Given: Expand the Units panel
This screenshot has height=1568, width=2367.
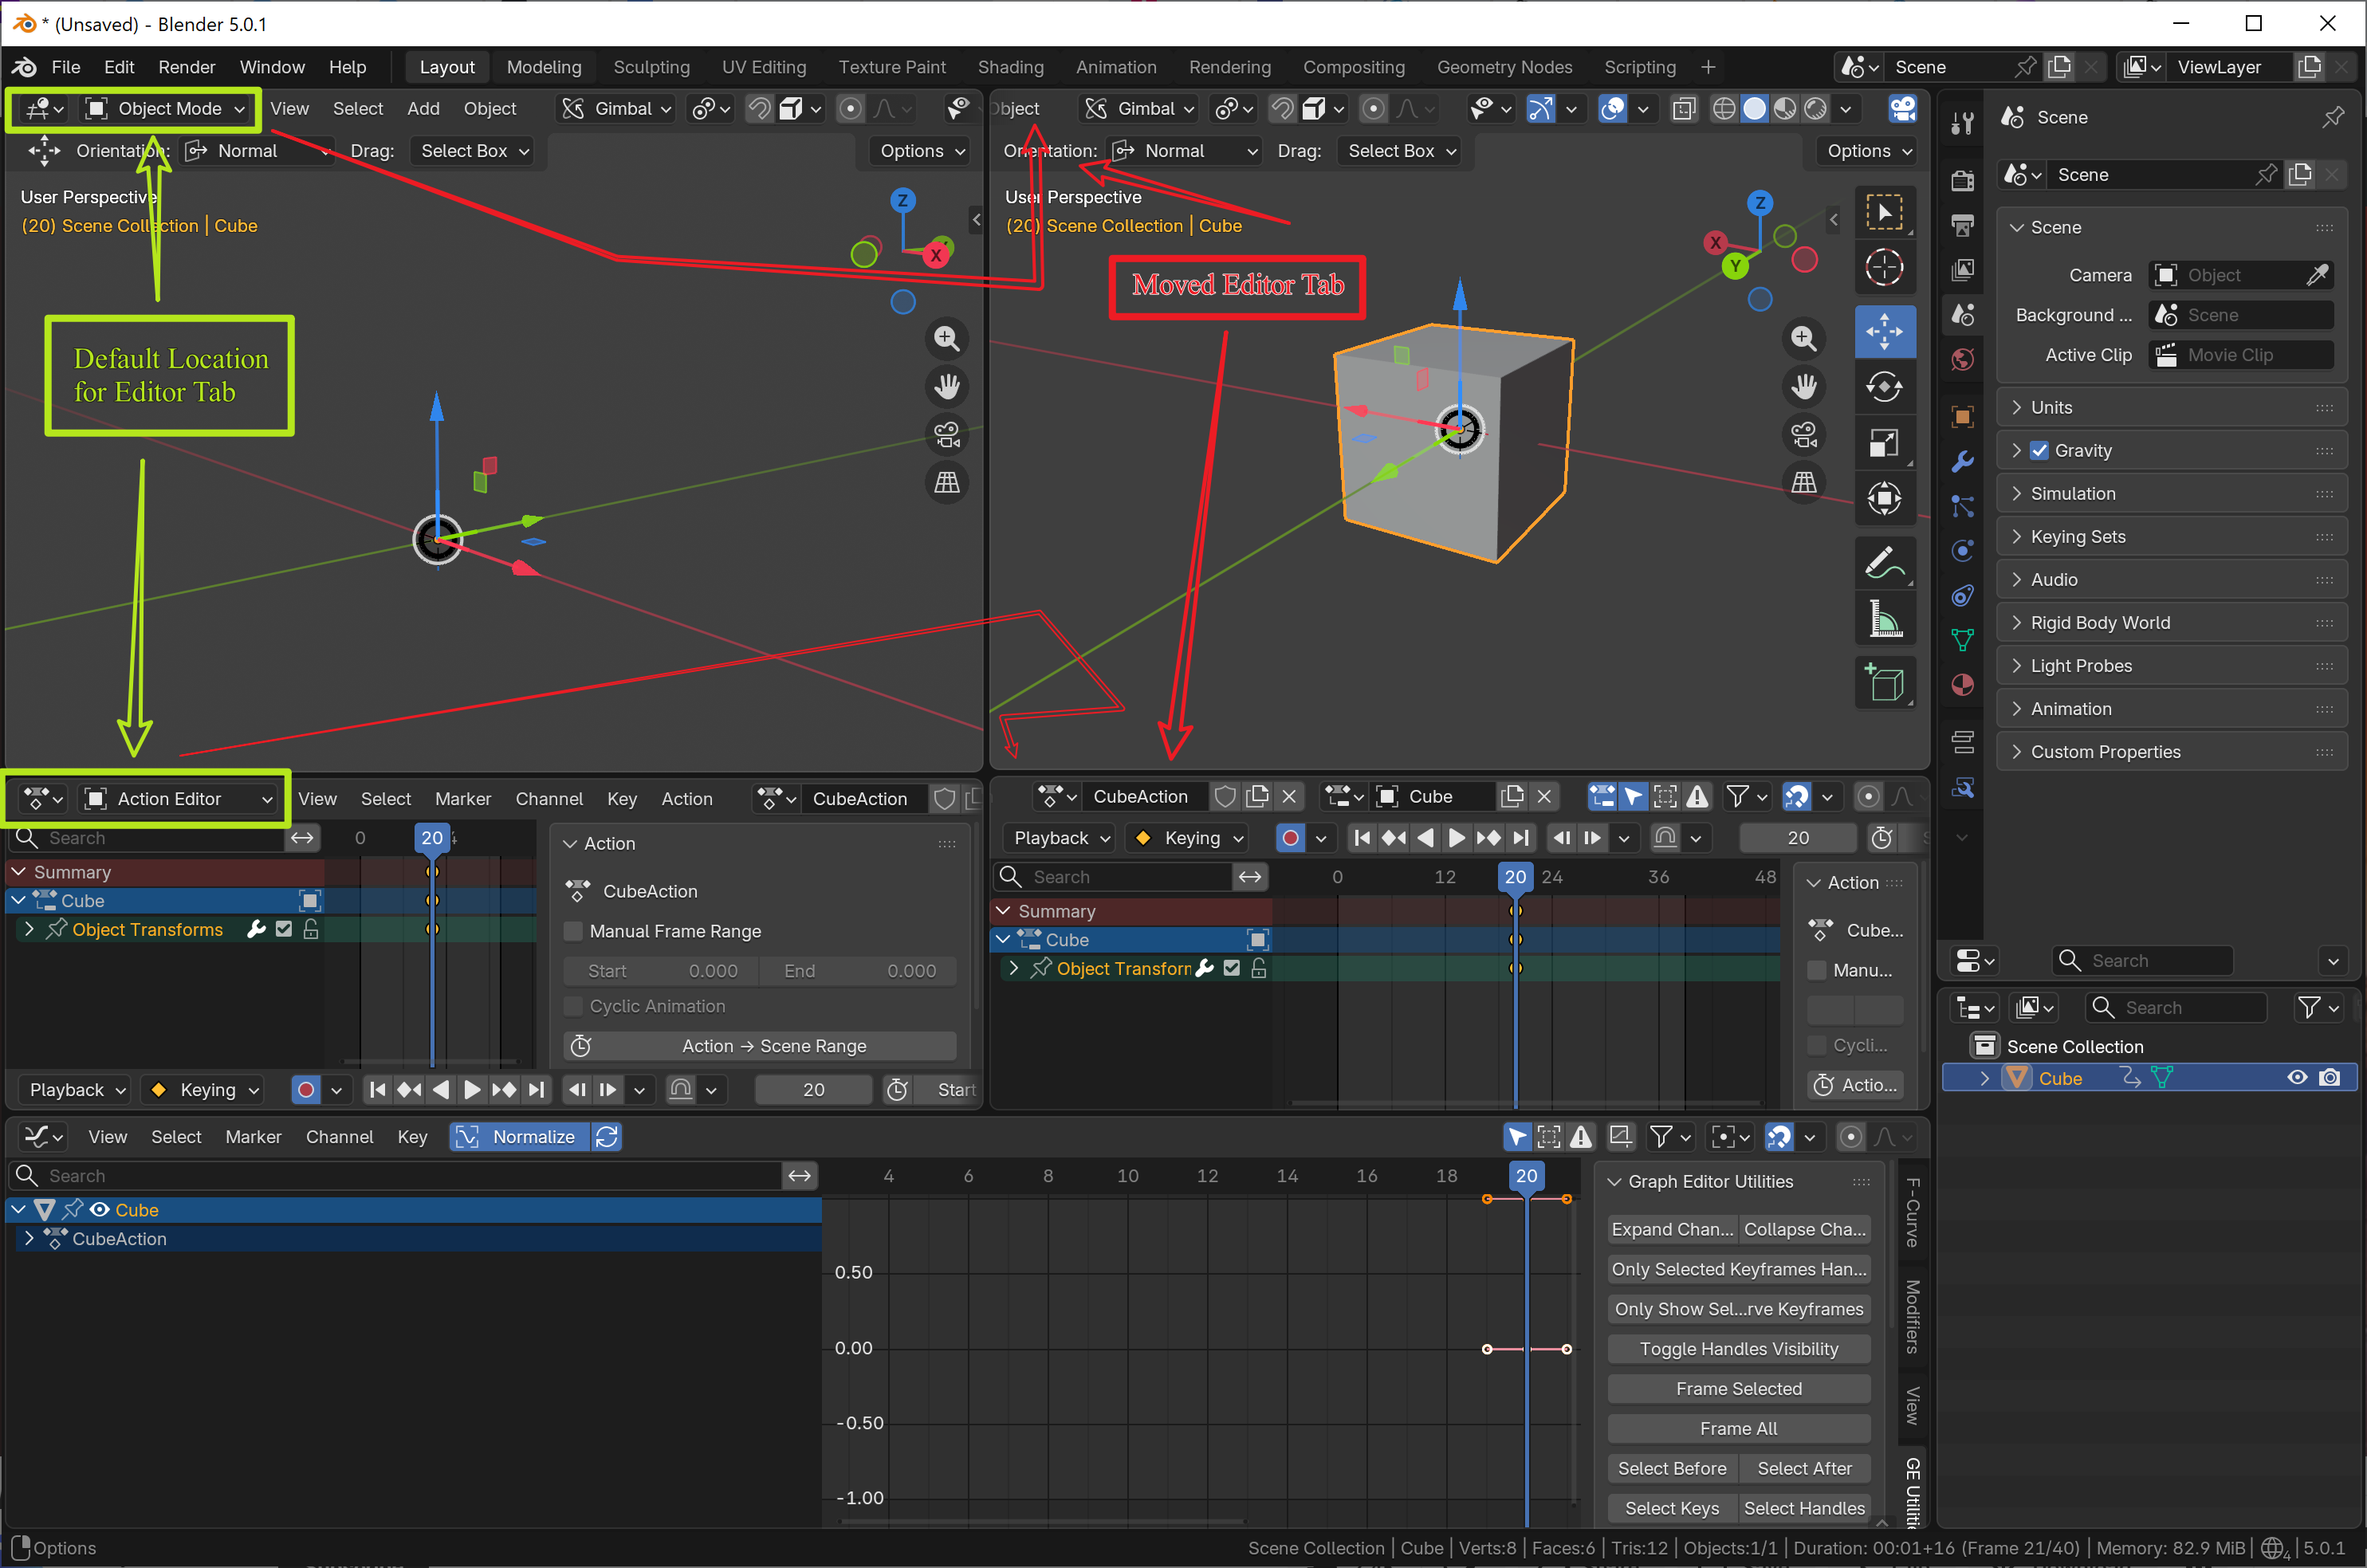Looking at the screenshot, I should click(2172, 408).
